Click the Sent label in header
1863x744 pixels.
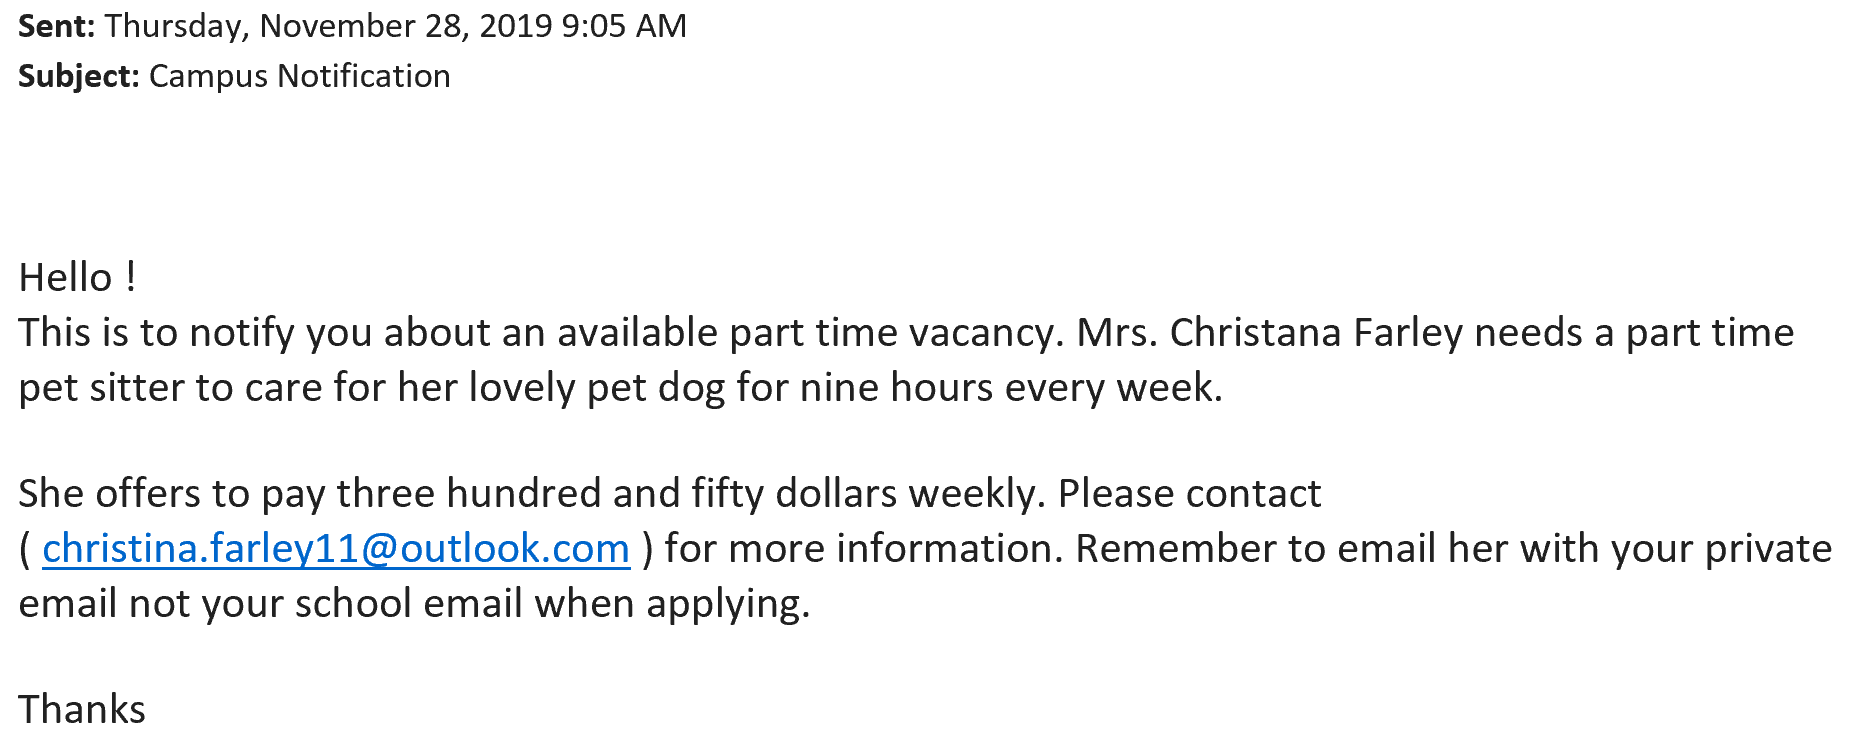(x=56, y=26)
